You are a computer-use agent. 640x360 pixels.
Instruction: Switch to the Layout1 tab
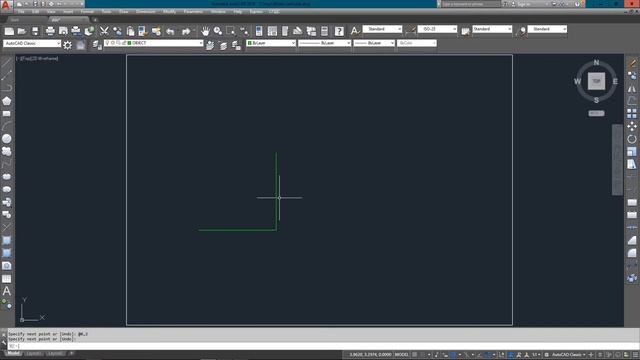[33, 353]
